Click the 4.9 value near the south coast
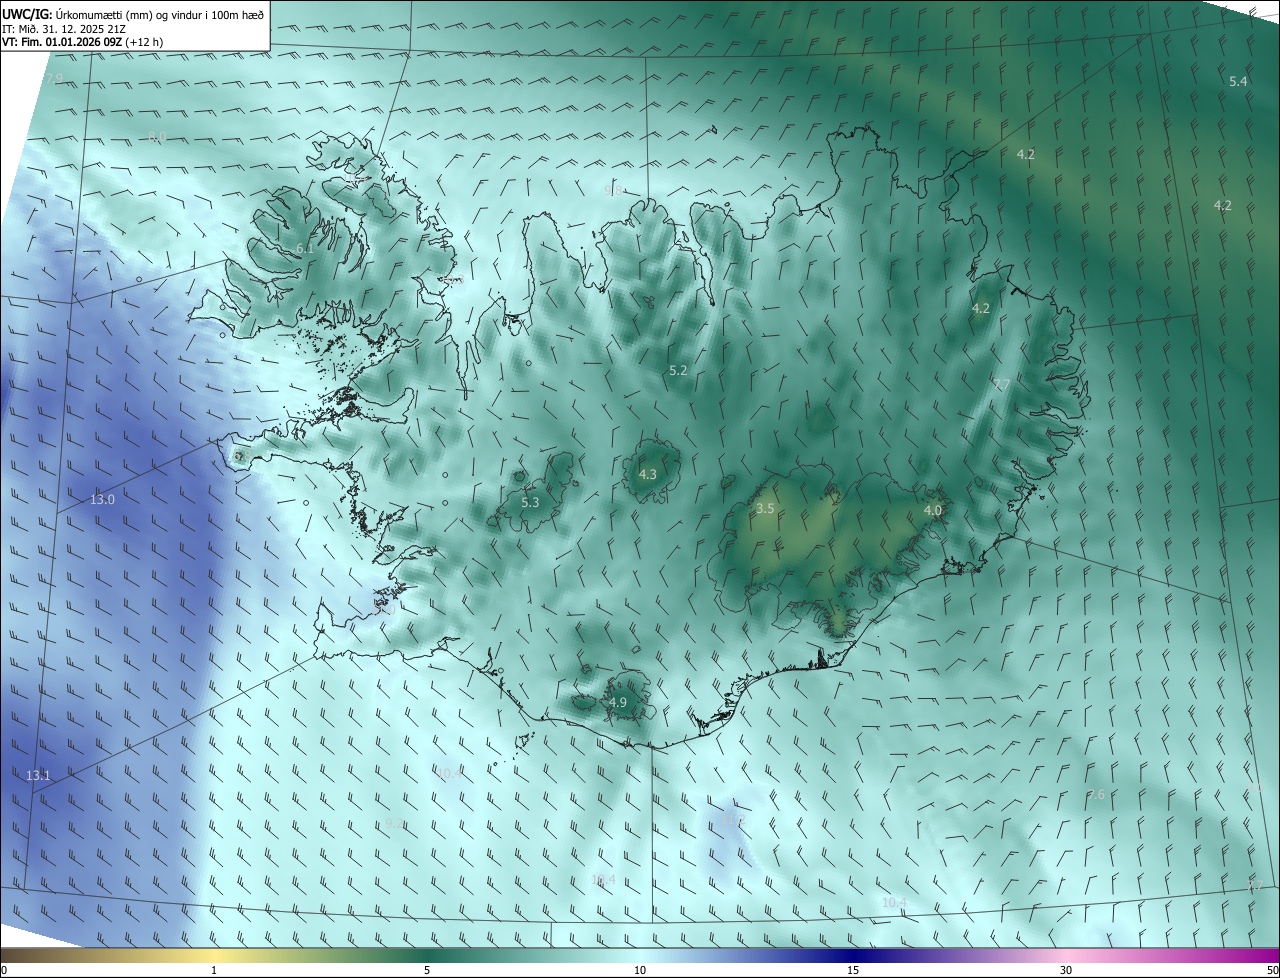Screen dimensions: 1280x978 pyautogui.click(x=618, y=703)
